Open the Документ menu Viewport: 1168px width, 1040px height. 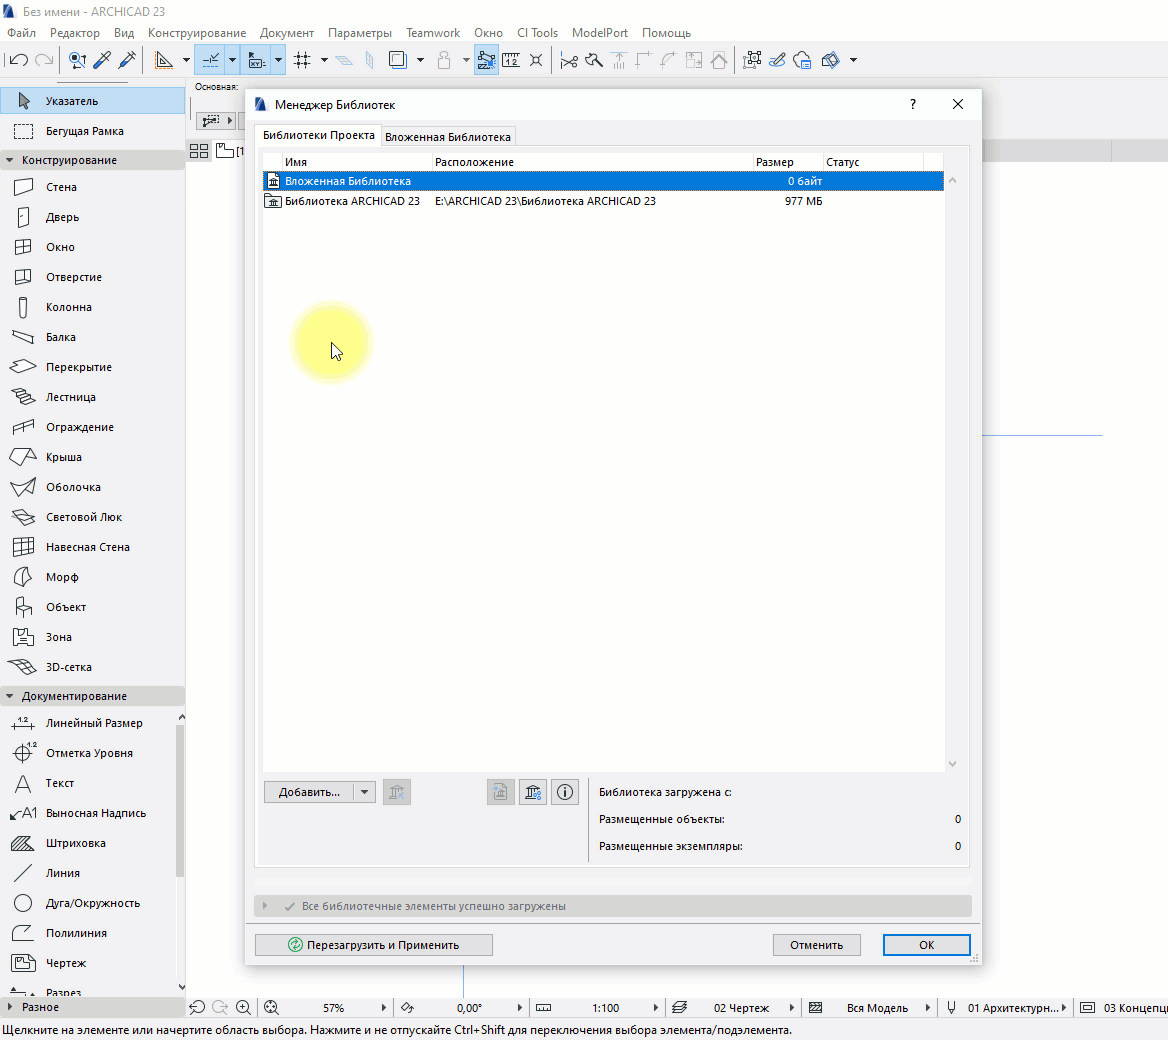point(286,33)
